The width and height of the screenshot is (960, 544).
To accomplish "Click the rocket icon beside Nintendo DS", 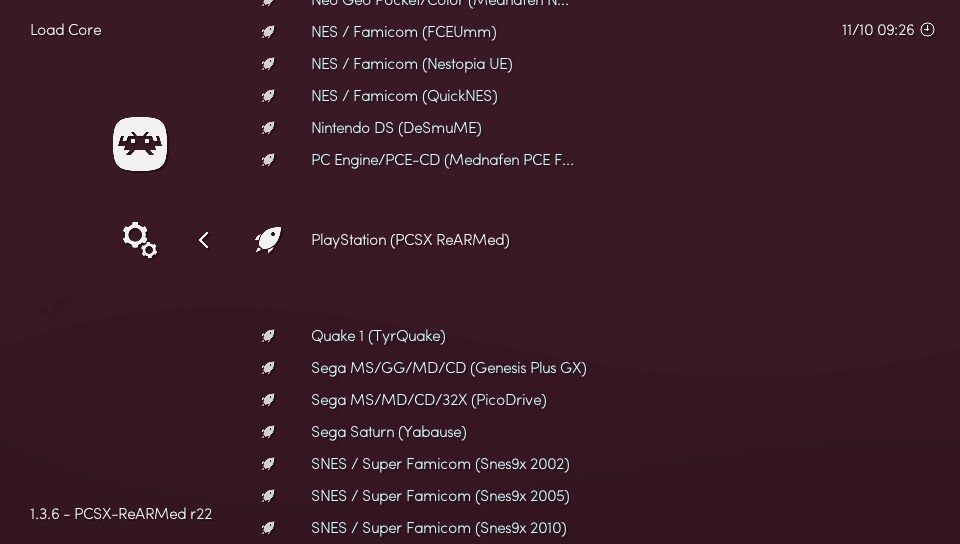I will (x=268, y=128).
